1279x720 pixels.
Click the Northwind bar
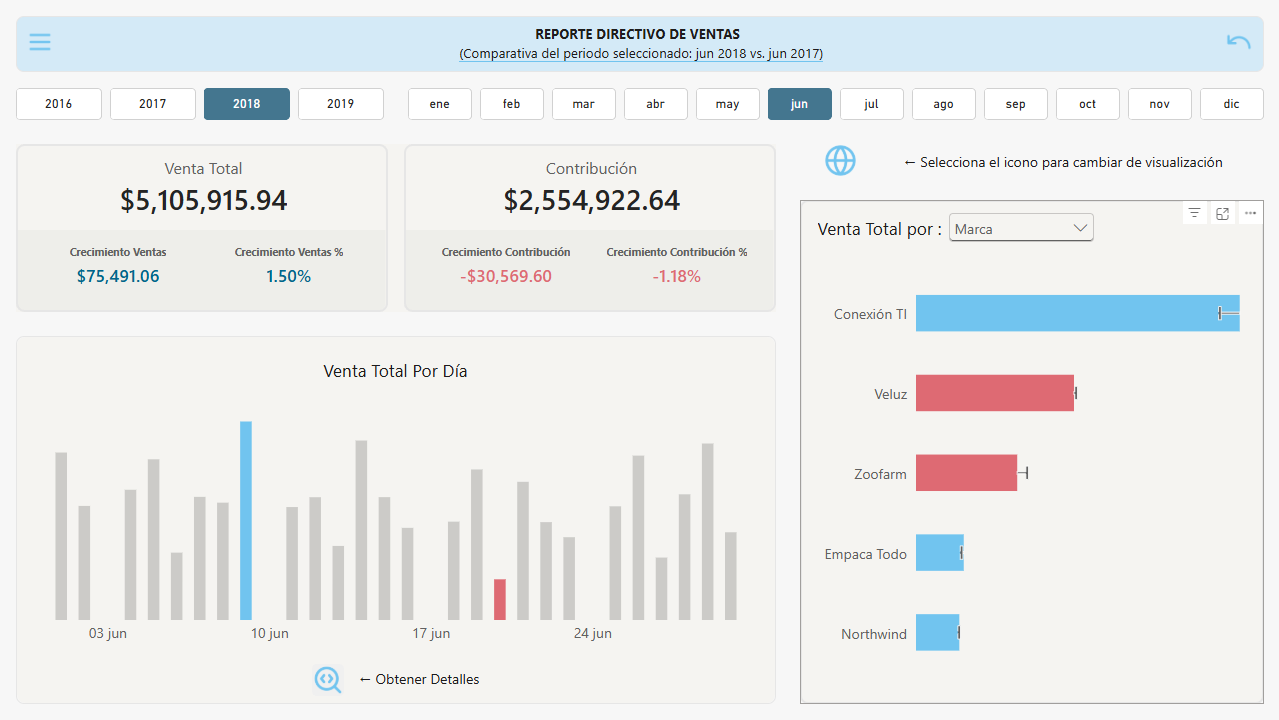(937, 633)
